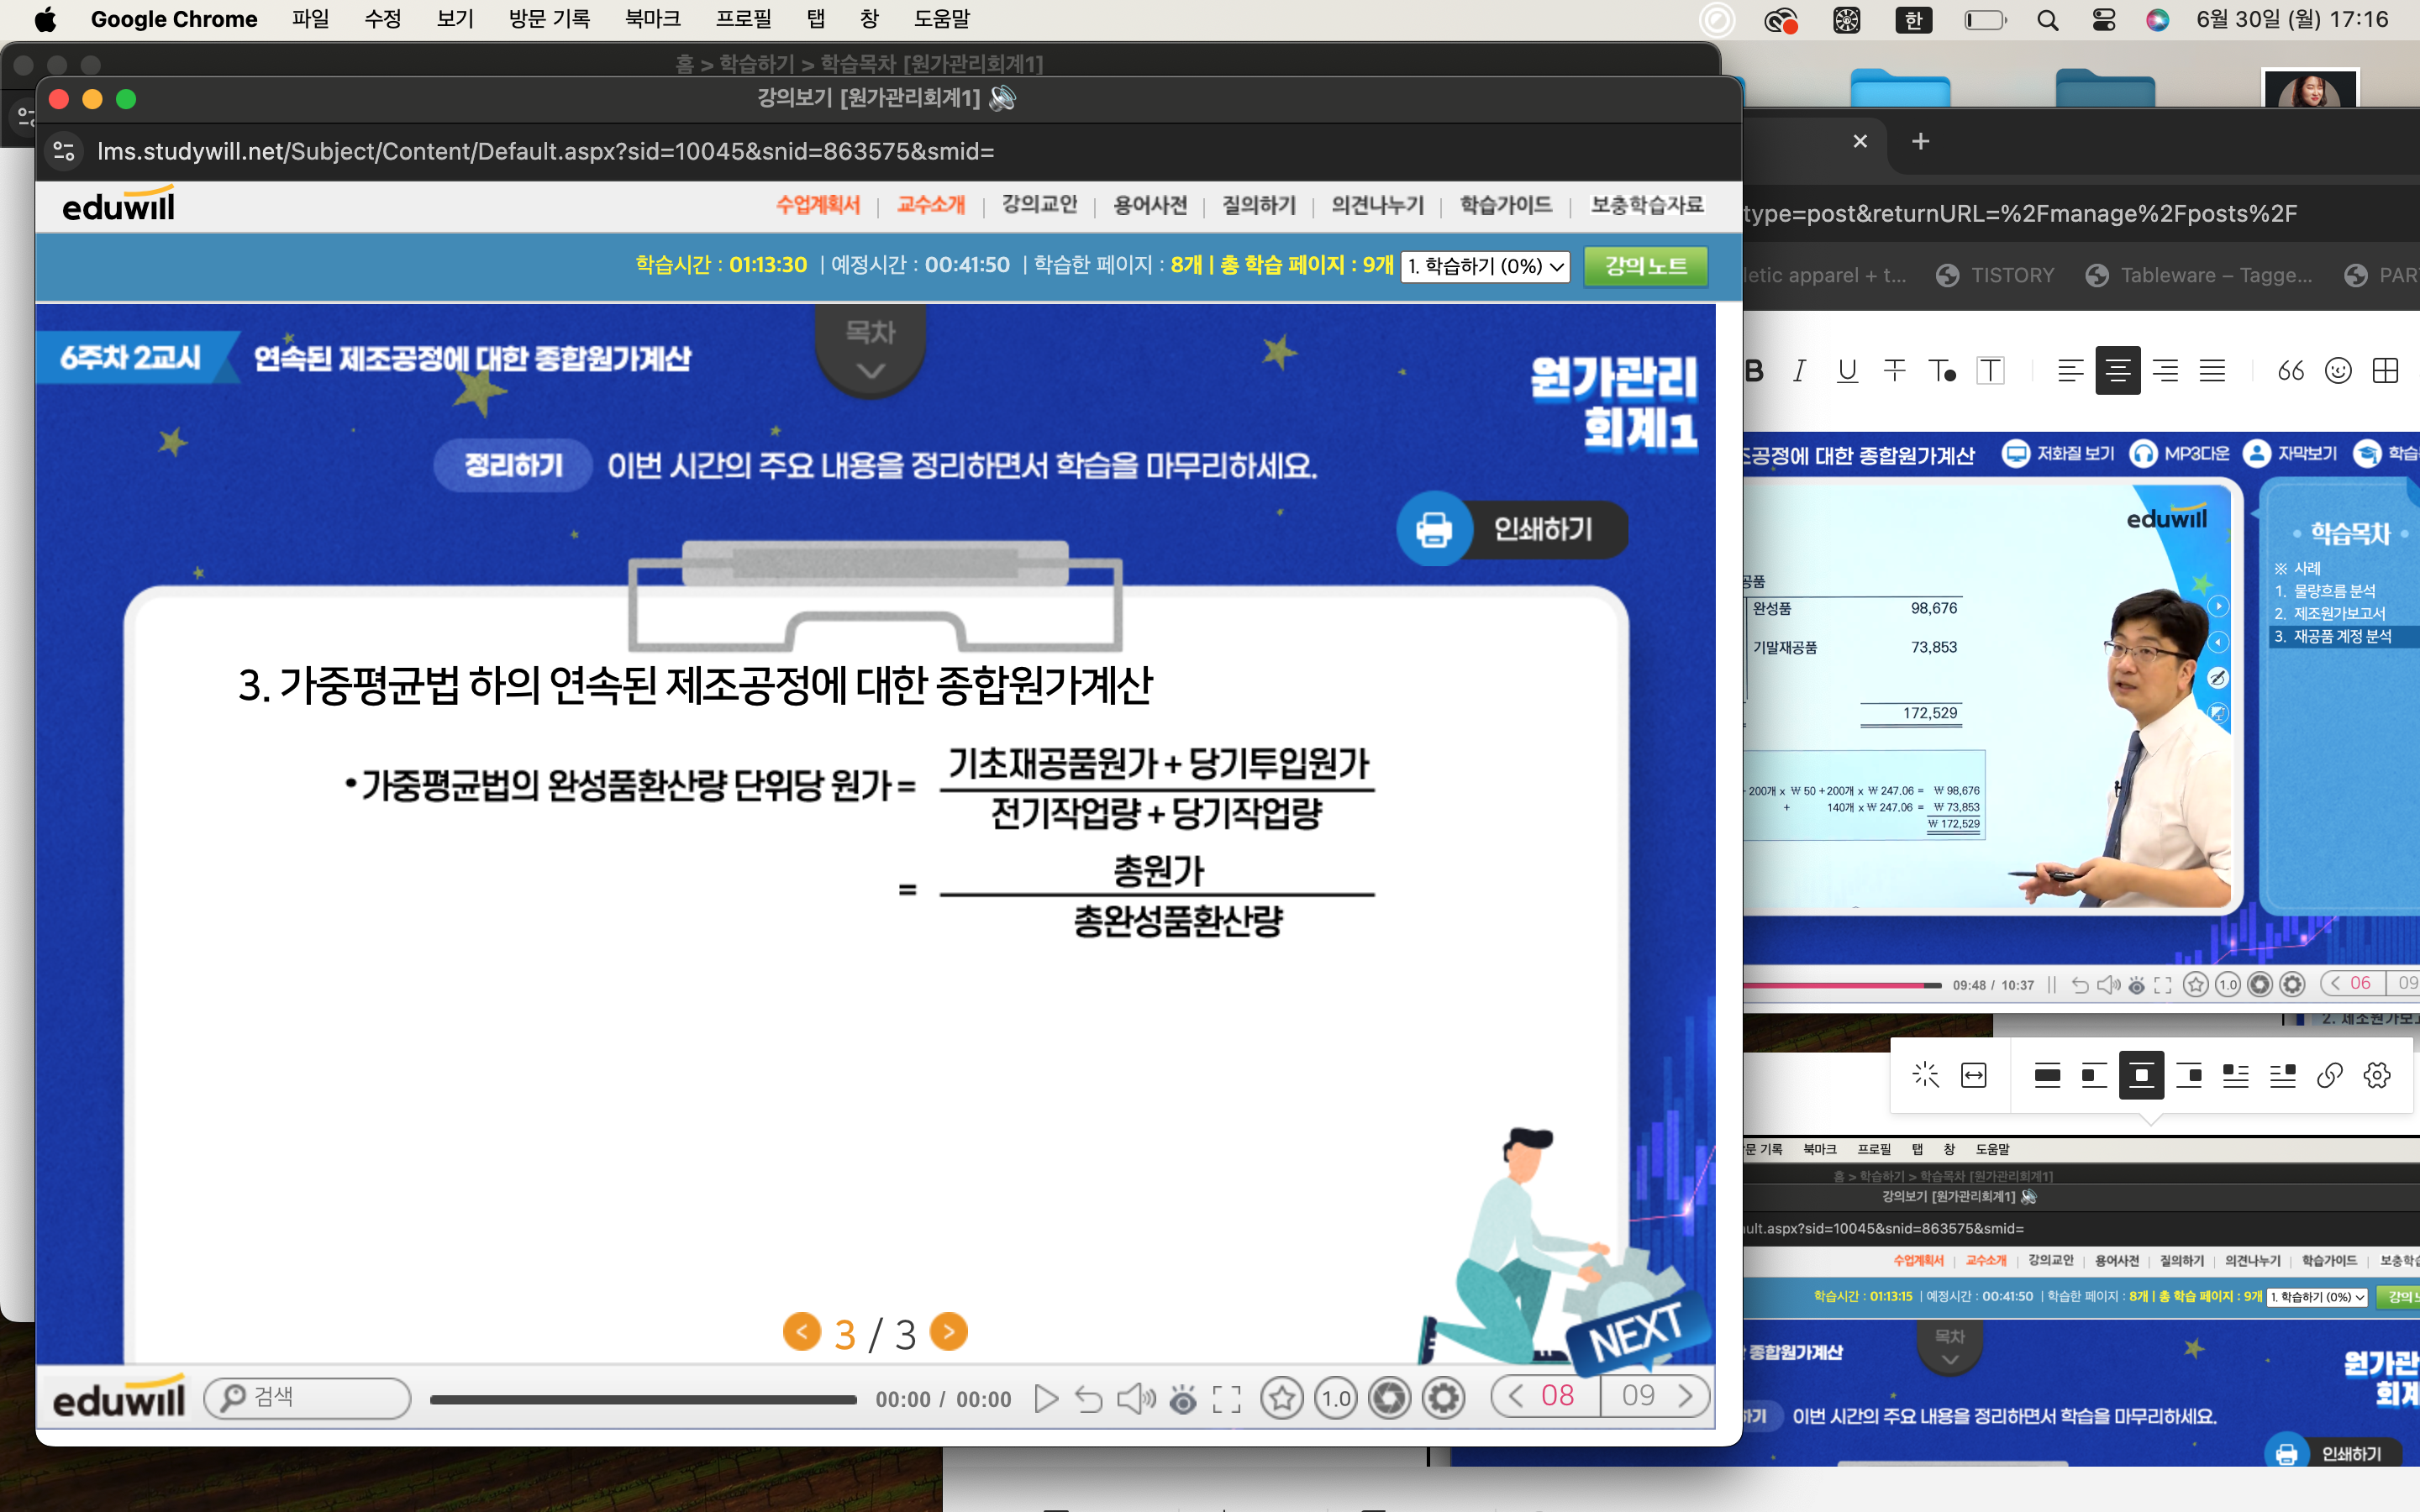Viewport: 2420px width, 1512px height.
Task: Mute the lecture volume speaker icon
Action: (x=1135, y=1398)
